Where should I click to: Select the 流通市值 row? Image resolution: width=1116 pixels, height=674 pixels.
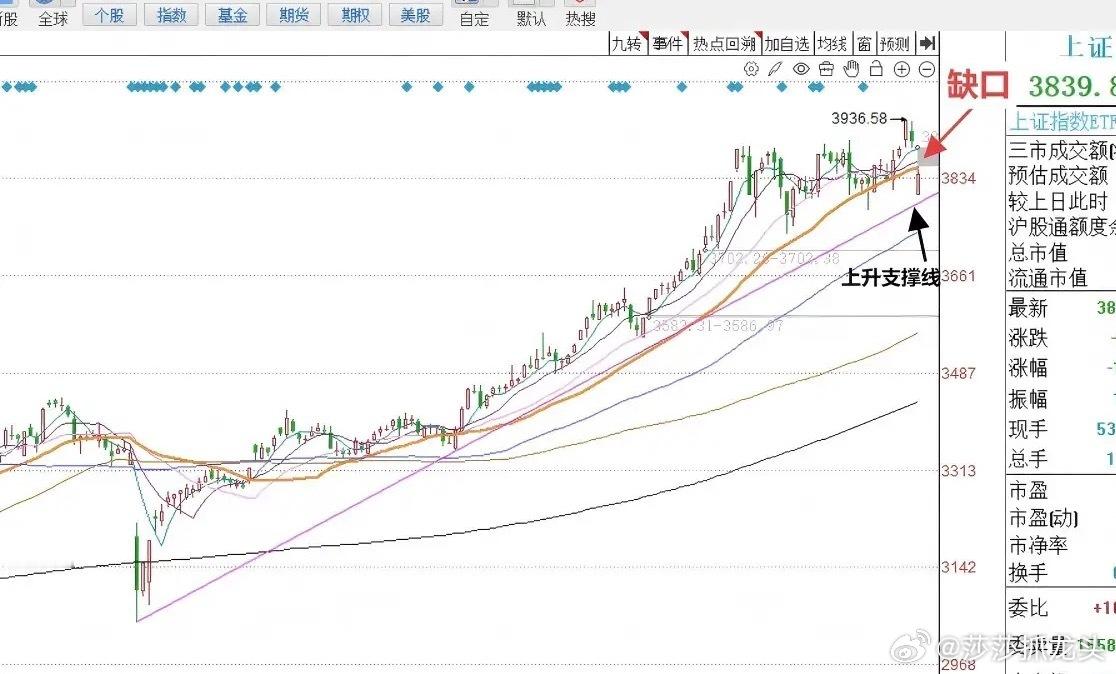pyautogui.click(x=1062, y=277)
